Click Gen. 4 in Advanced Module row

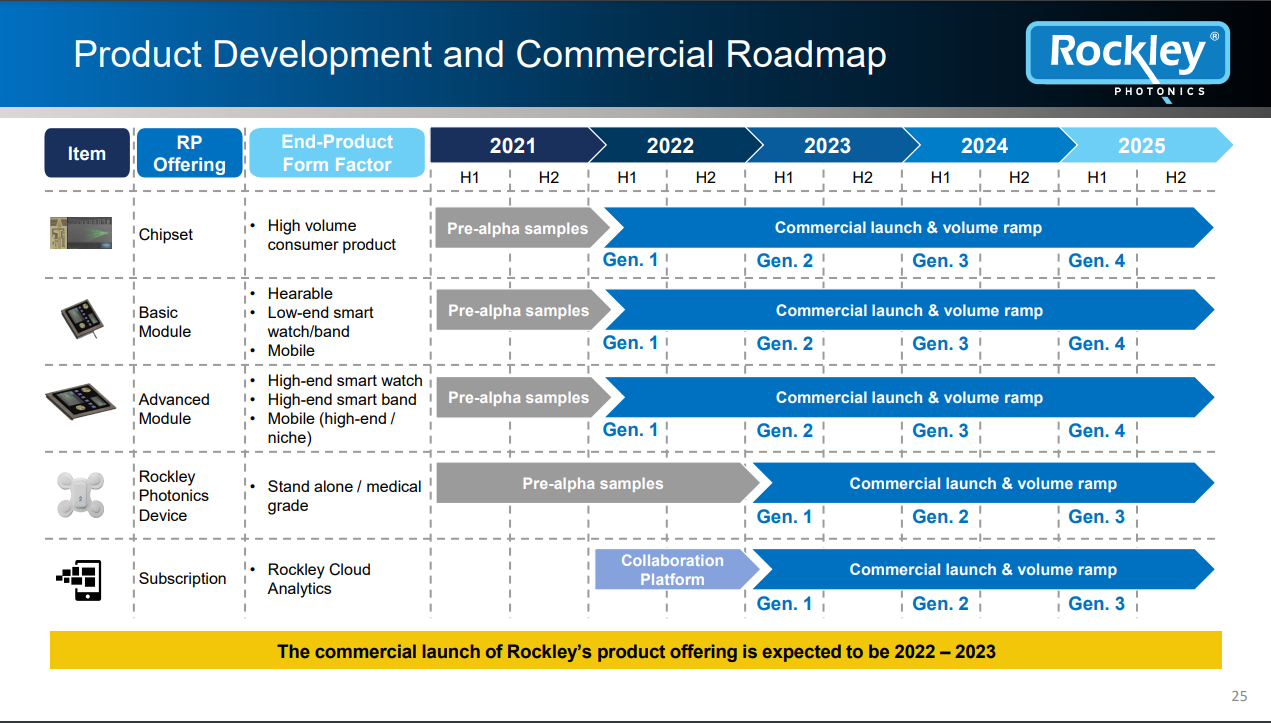point(1097,430)
